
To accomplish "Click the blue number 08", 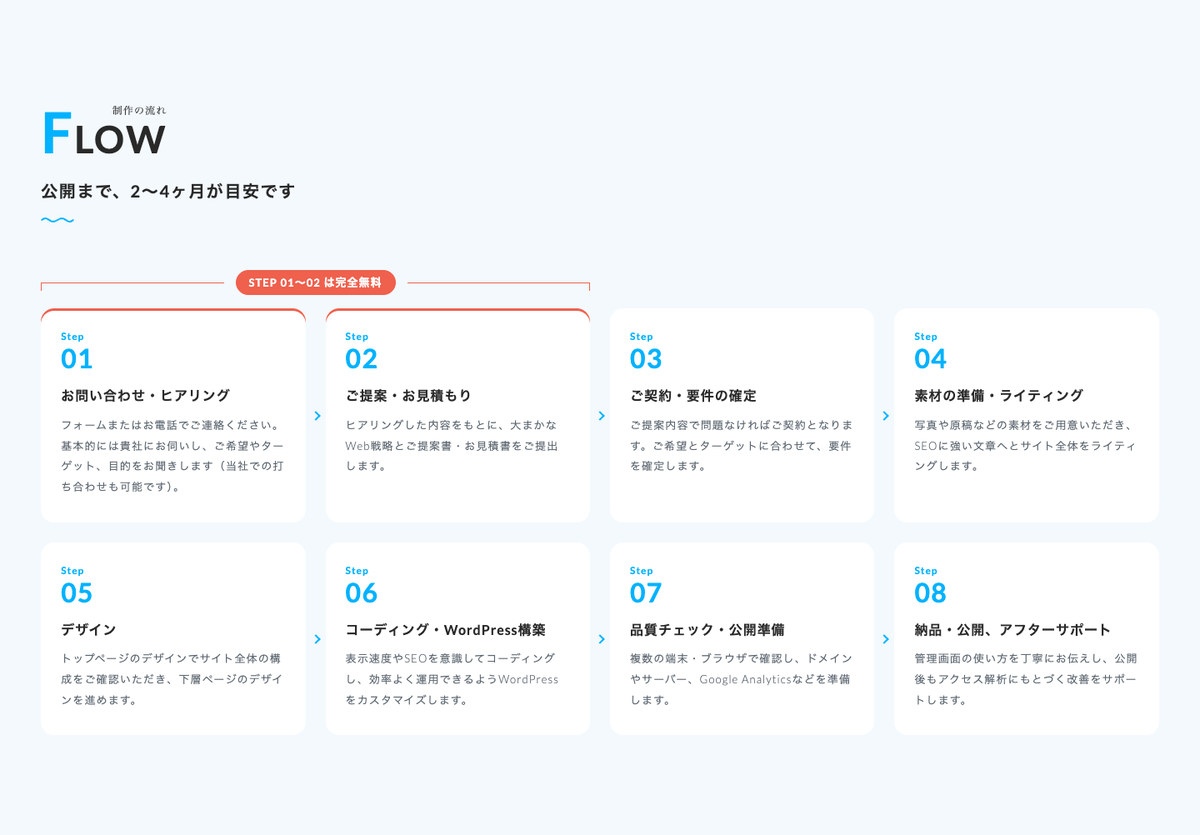I will (931, 593).
